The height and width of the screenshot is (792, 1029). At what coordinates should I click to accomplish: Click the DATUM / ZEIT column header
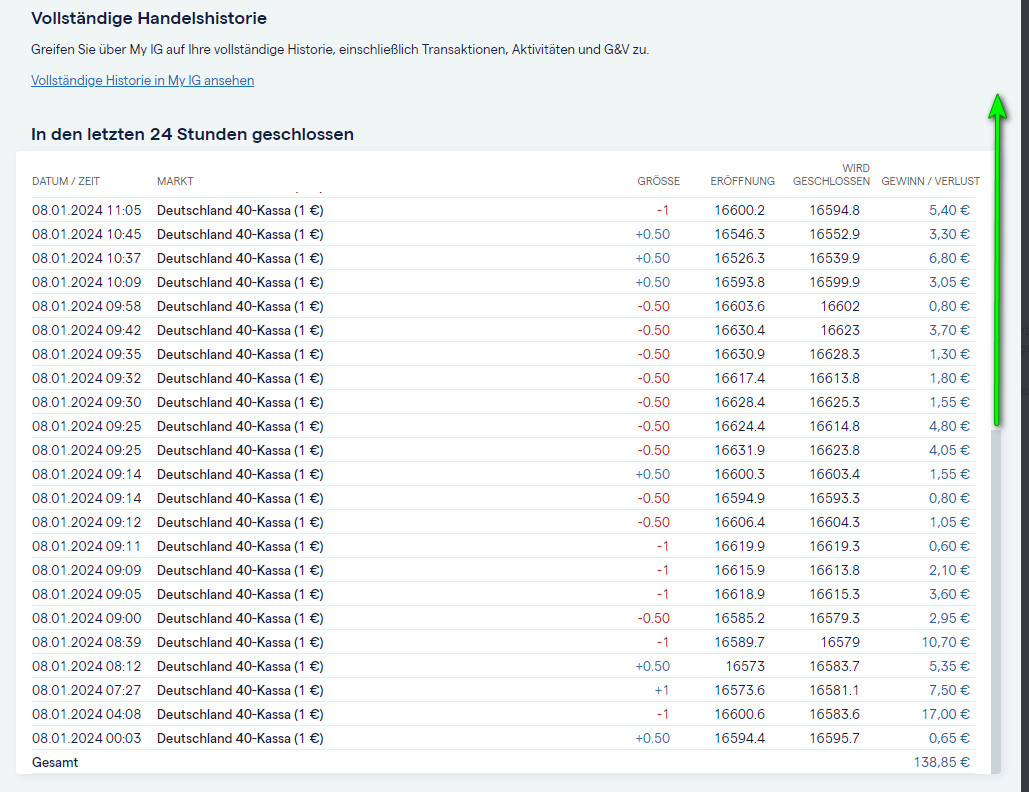coord(66,181)
